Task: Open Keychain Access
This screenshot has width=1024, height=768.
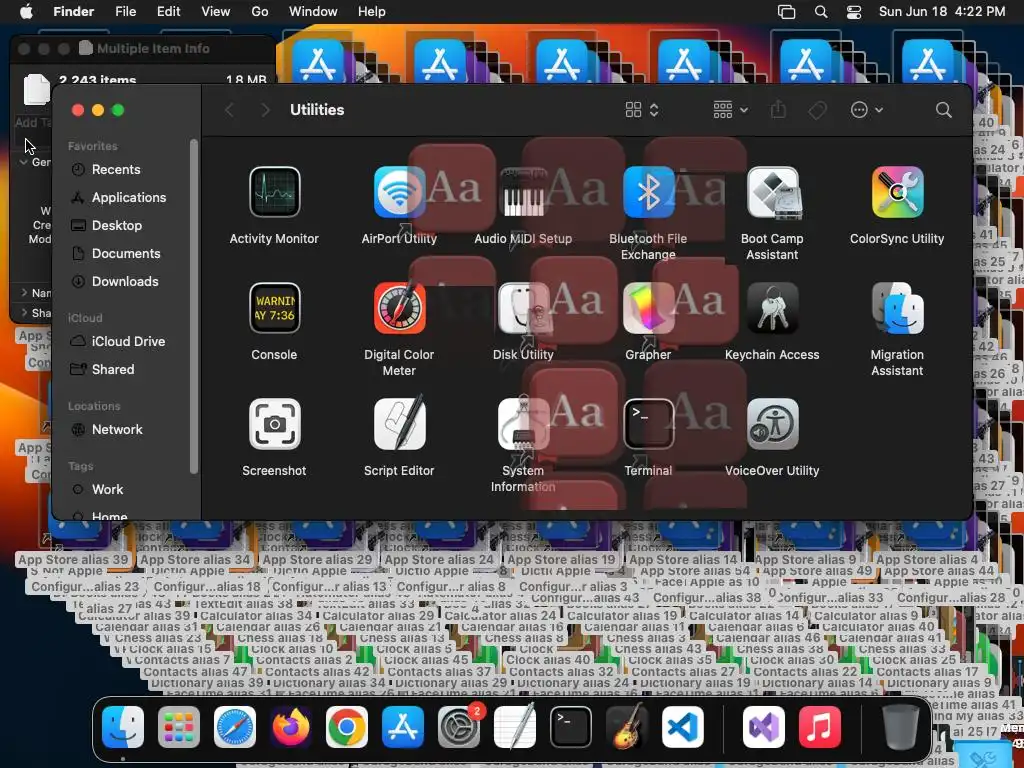Action: 773,308
